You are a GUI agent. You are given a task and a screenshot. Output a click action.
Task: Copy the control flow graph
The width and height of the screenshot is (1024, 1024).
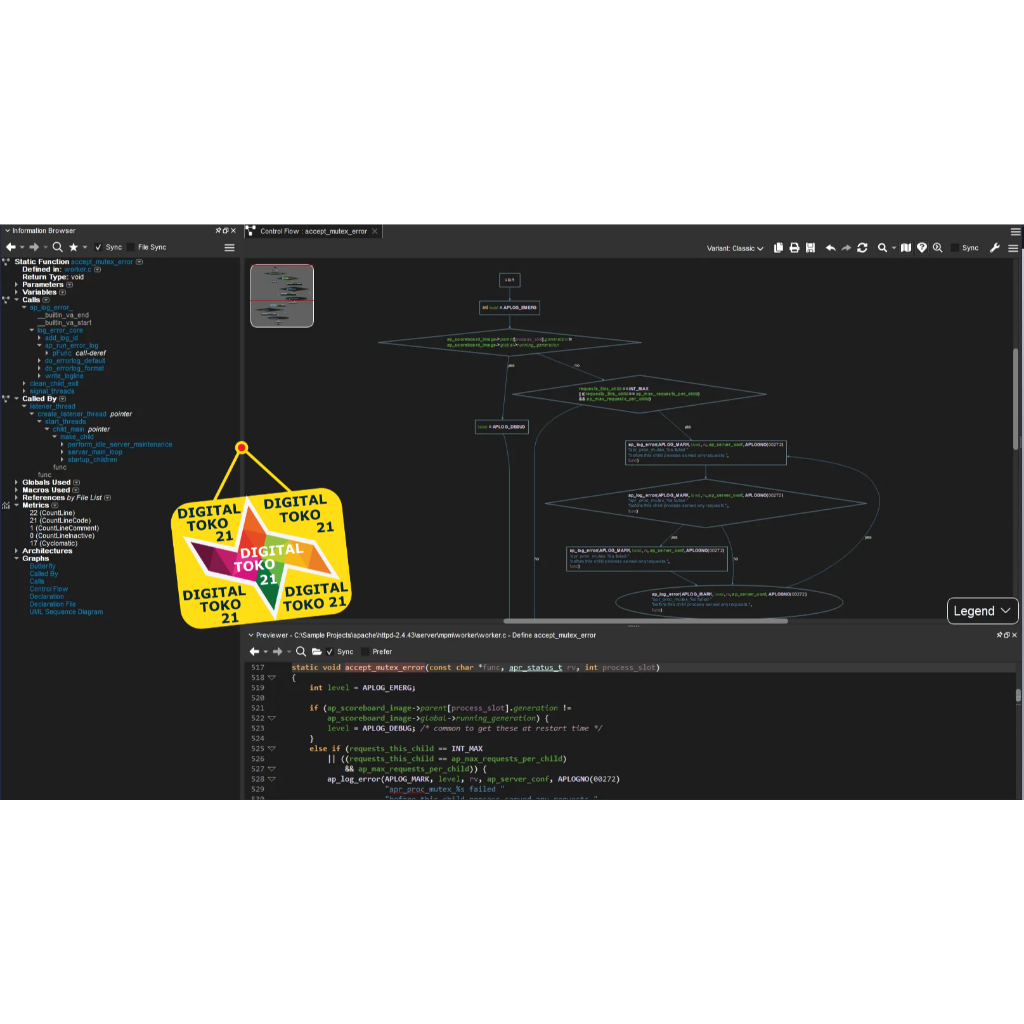coord(778,248)
